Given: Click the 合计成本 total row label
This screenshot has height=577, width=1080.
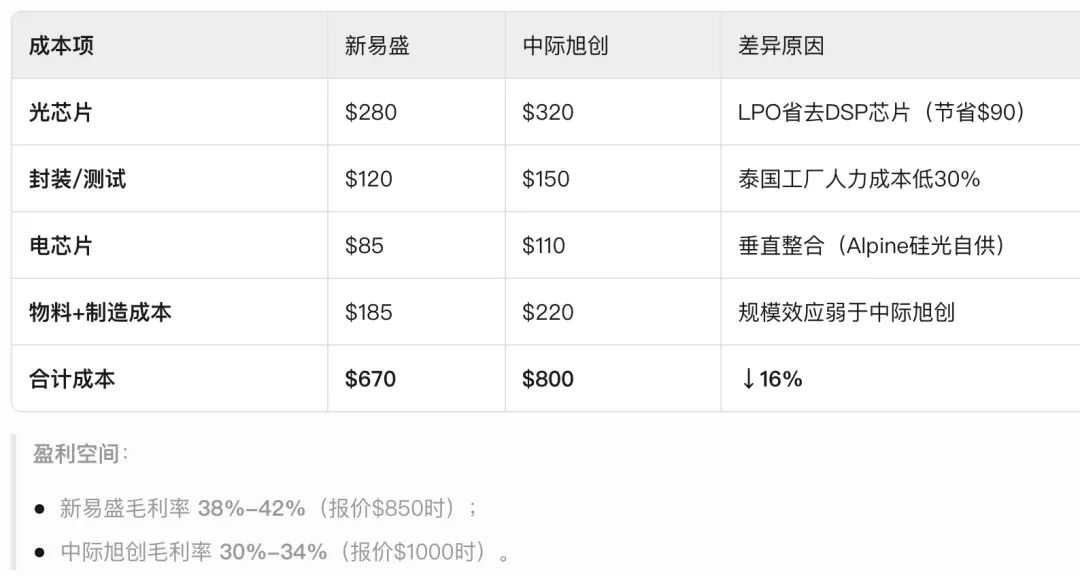Looking at the screenshot, I should click(x=72, y=379).
